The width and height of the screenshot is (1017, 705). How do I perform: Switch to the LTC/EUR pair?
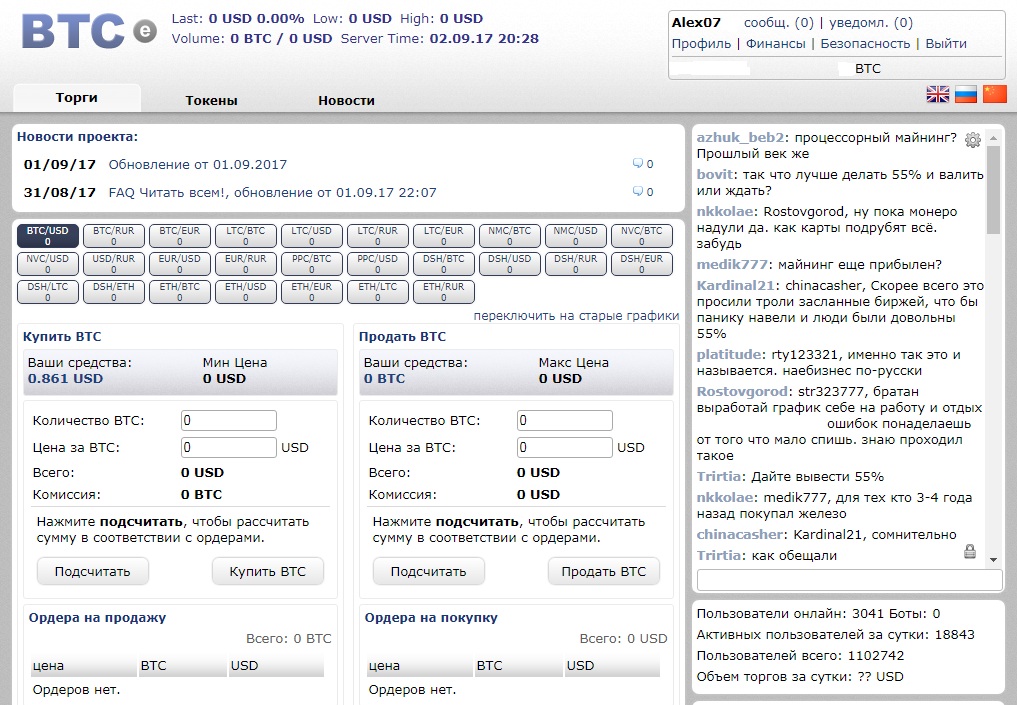[x=444, y=236]
